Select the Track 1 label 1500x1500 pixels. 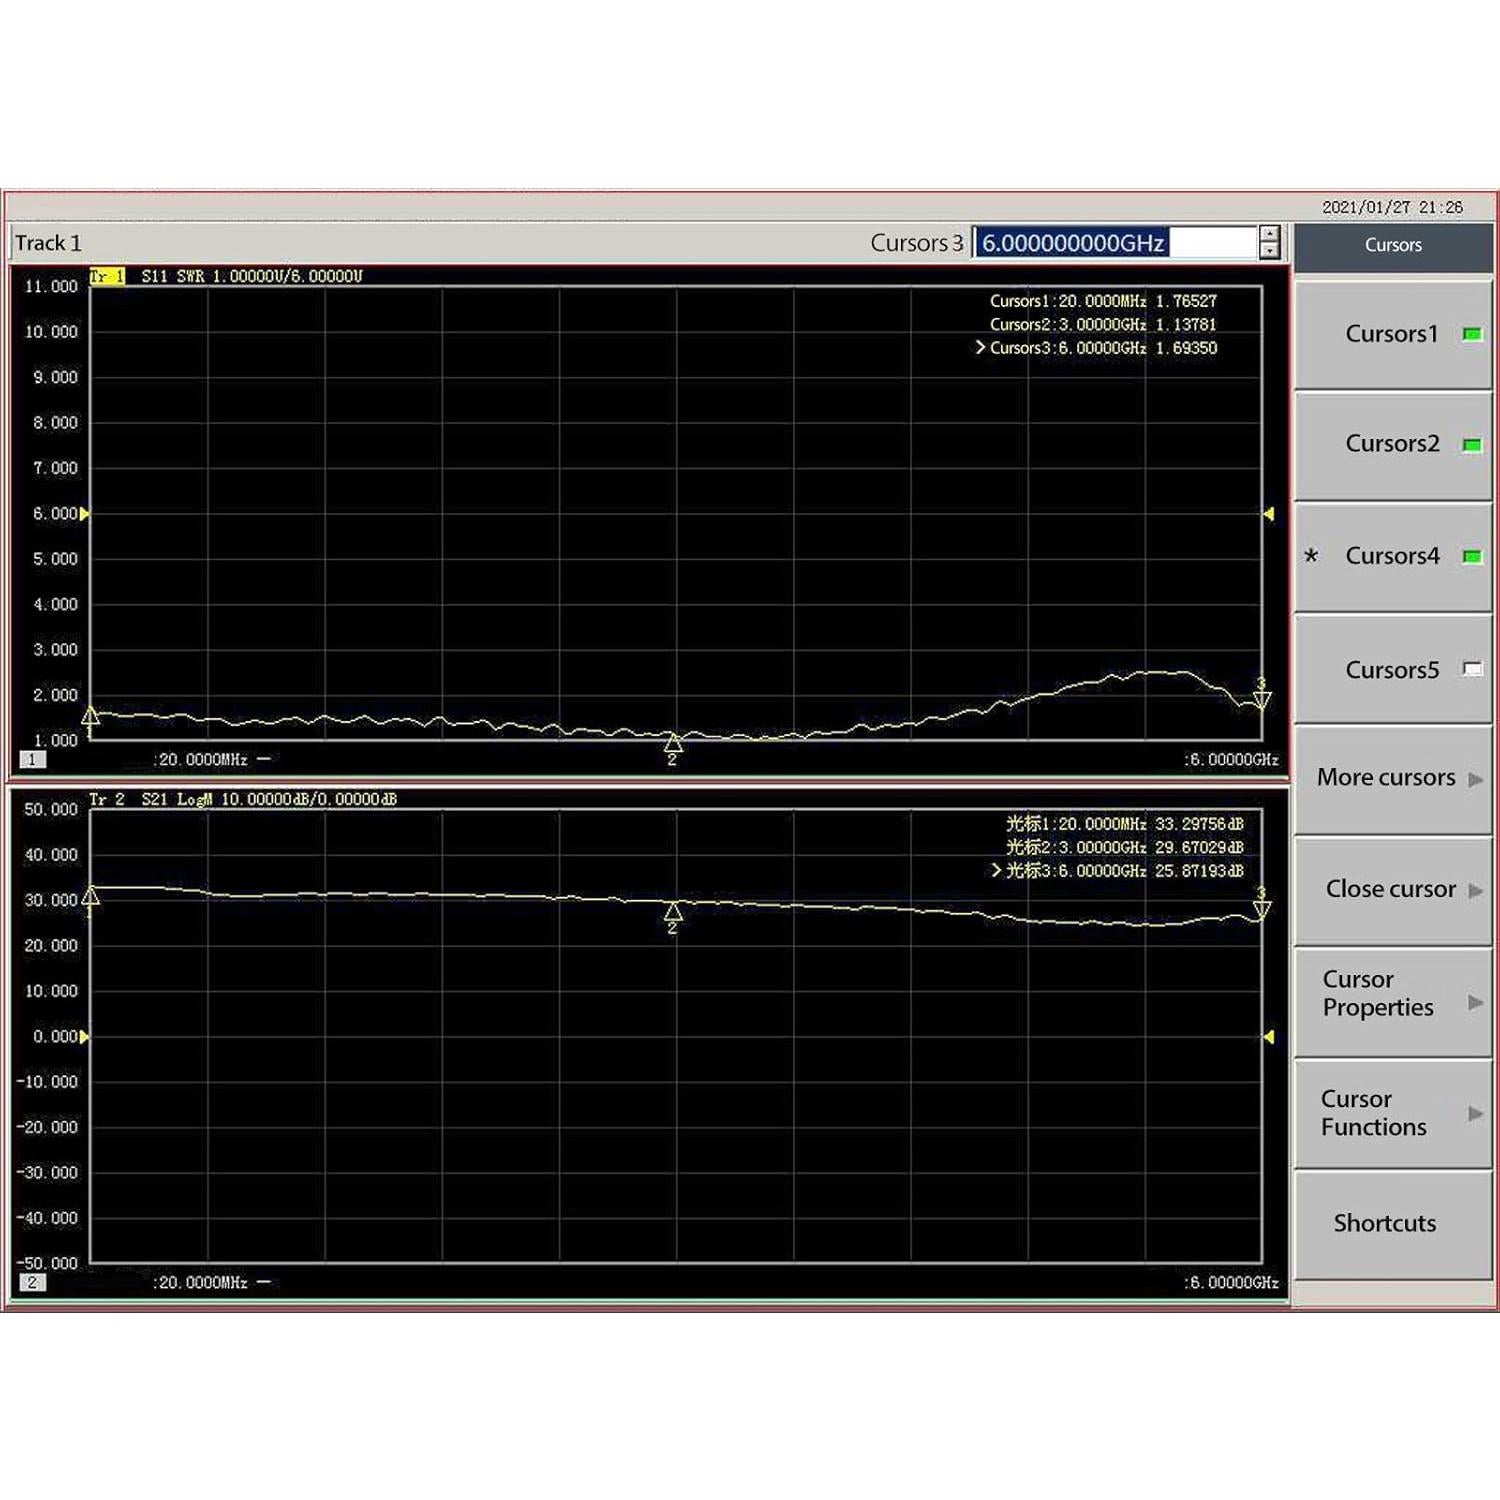[x=48, y=242]
